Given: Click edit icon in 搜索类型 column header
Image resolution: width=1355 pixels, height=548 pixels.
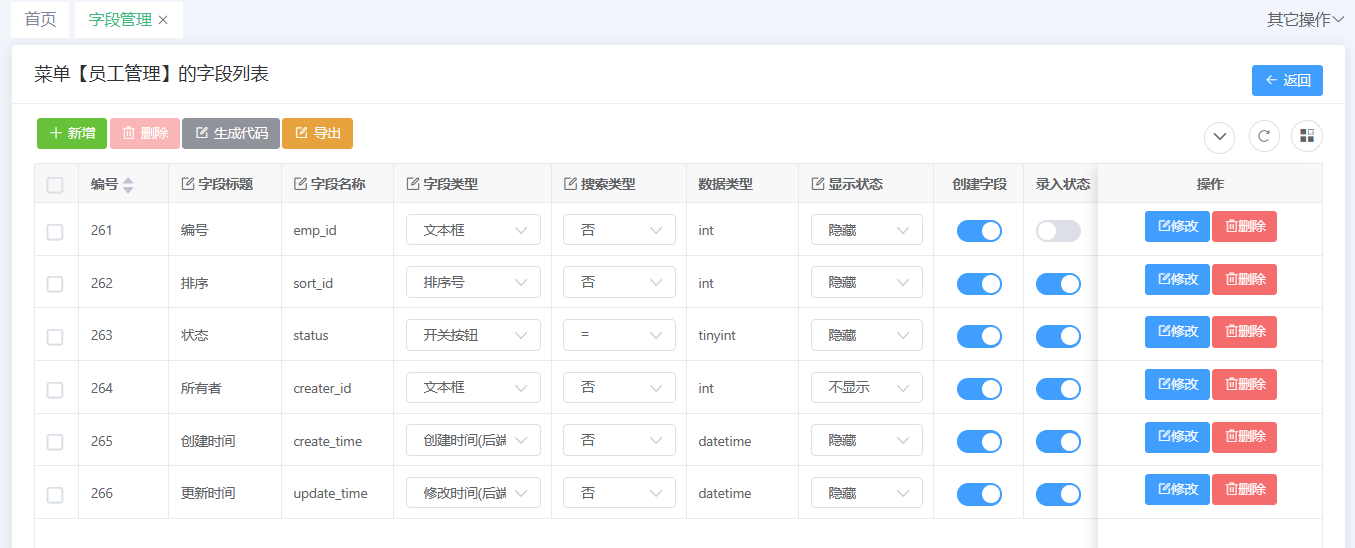Looking at the screenshot, I should click(570, 184).
